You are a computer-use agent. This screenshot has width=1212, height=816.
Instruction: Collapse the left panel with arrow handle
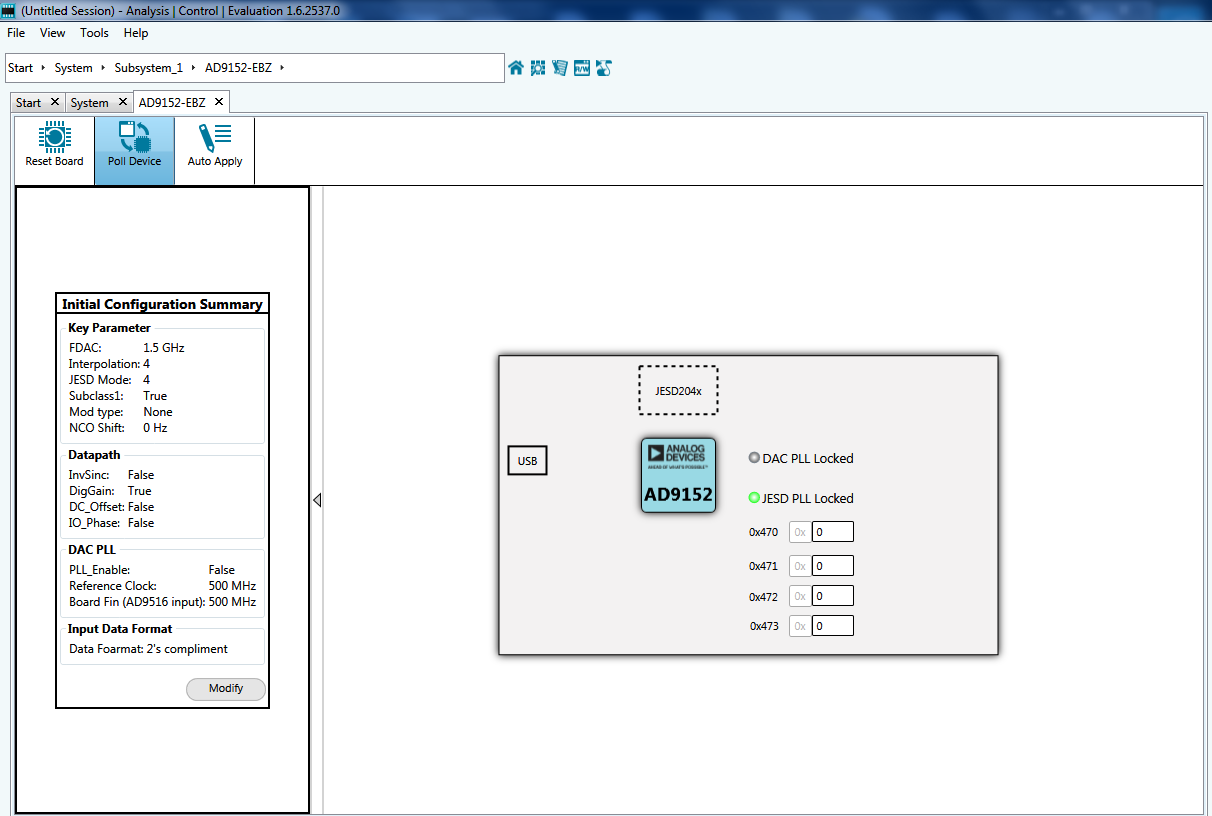pos(317,500)
